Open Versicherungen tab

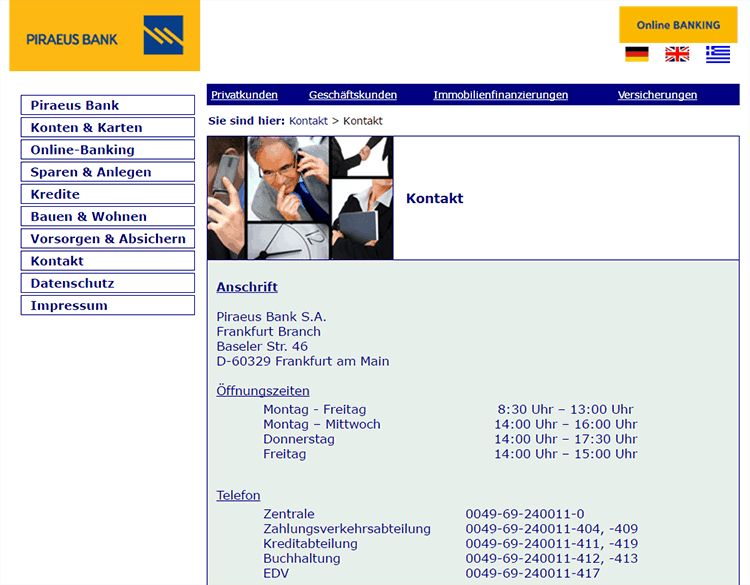tap(657, 95)
